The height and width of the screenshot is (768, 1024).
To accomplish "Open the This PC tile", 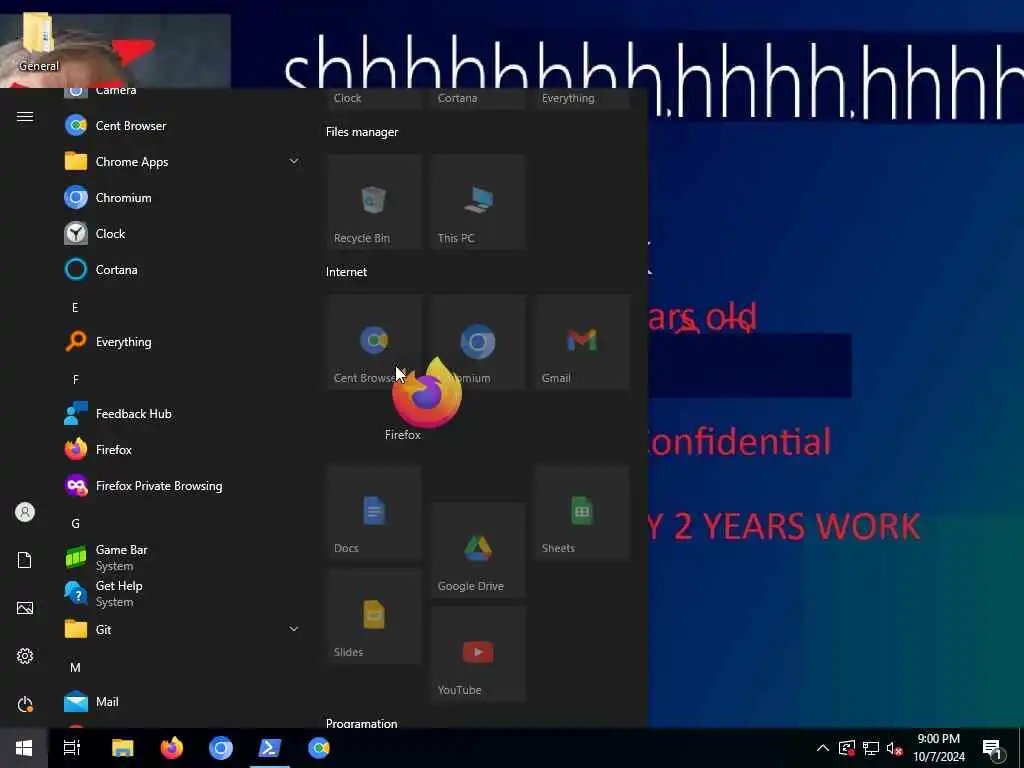I will click(478, 202).
